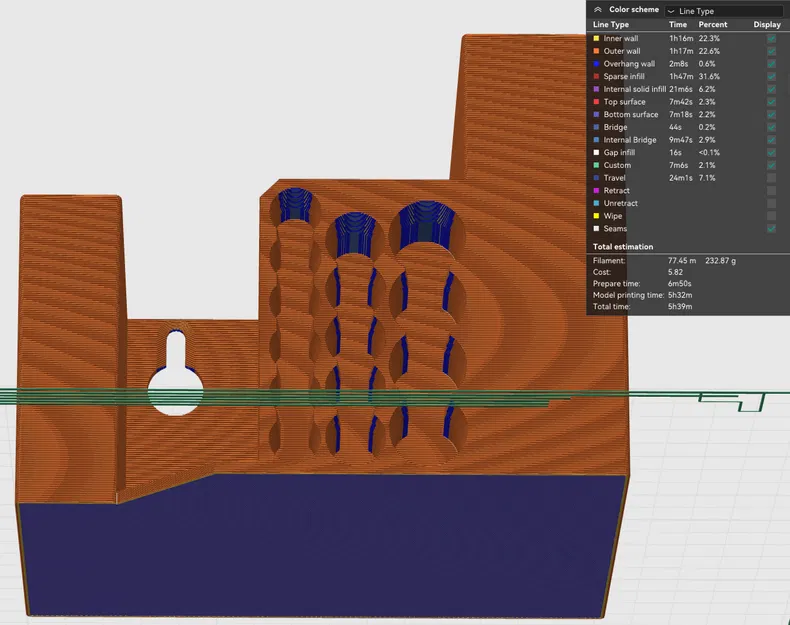The width and height of the screenshot is (790, 625).
Task: Click the Bottom surface color swatch
Action: pos(597,114)
